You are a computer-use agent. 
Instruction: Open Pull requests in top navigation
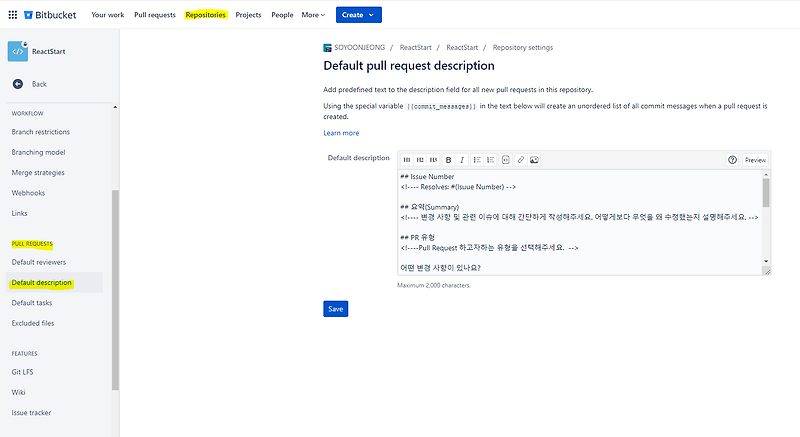click(155, 15)
